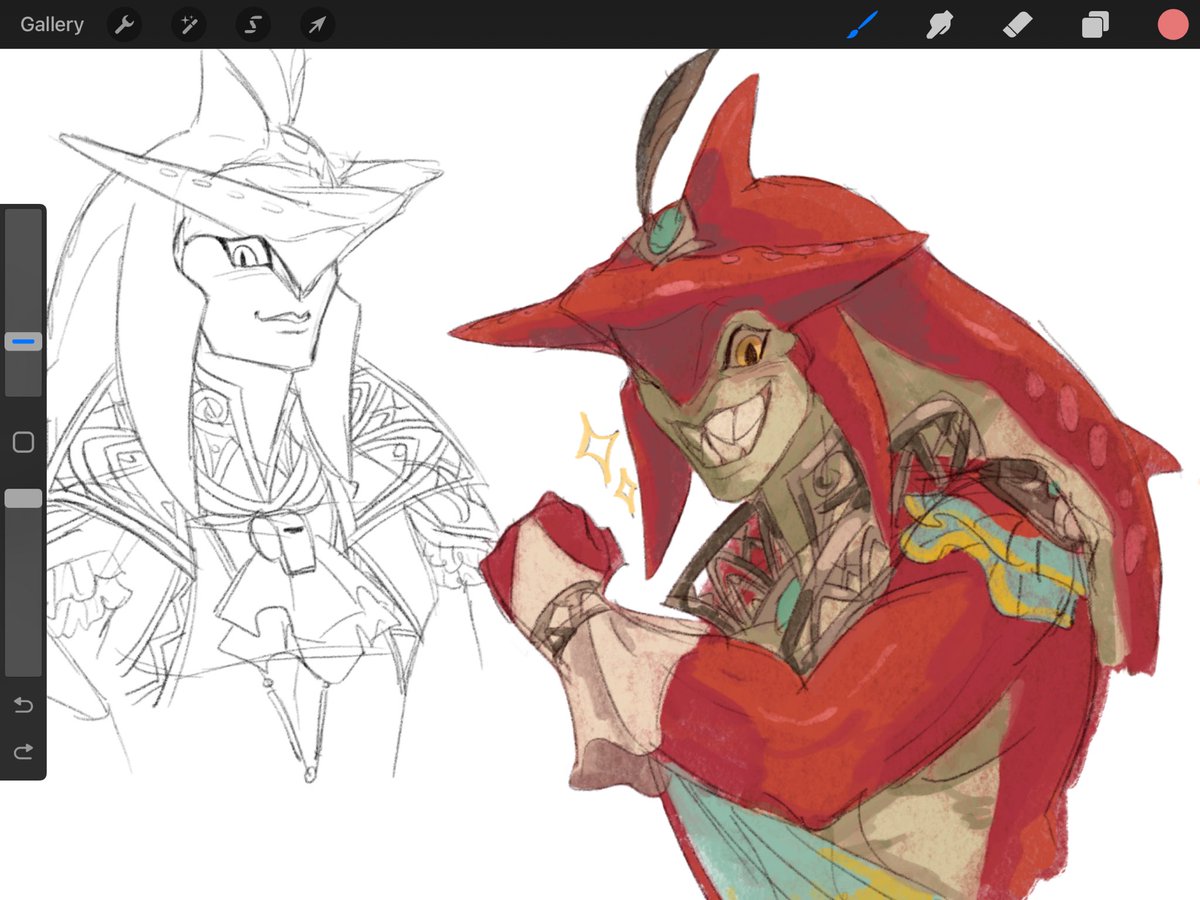Redo the last undone stroke
Image resolution: width=1200 pixels, height=900 pixels.
pyautogui.click(x=23, y=750)
